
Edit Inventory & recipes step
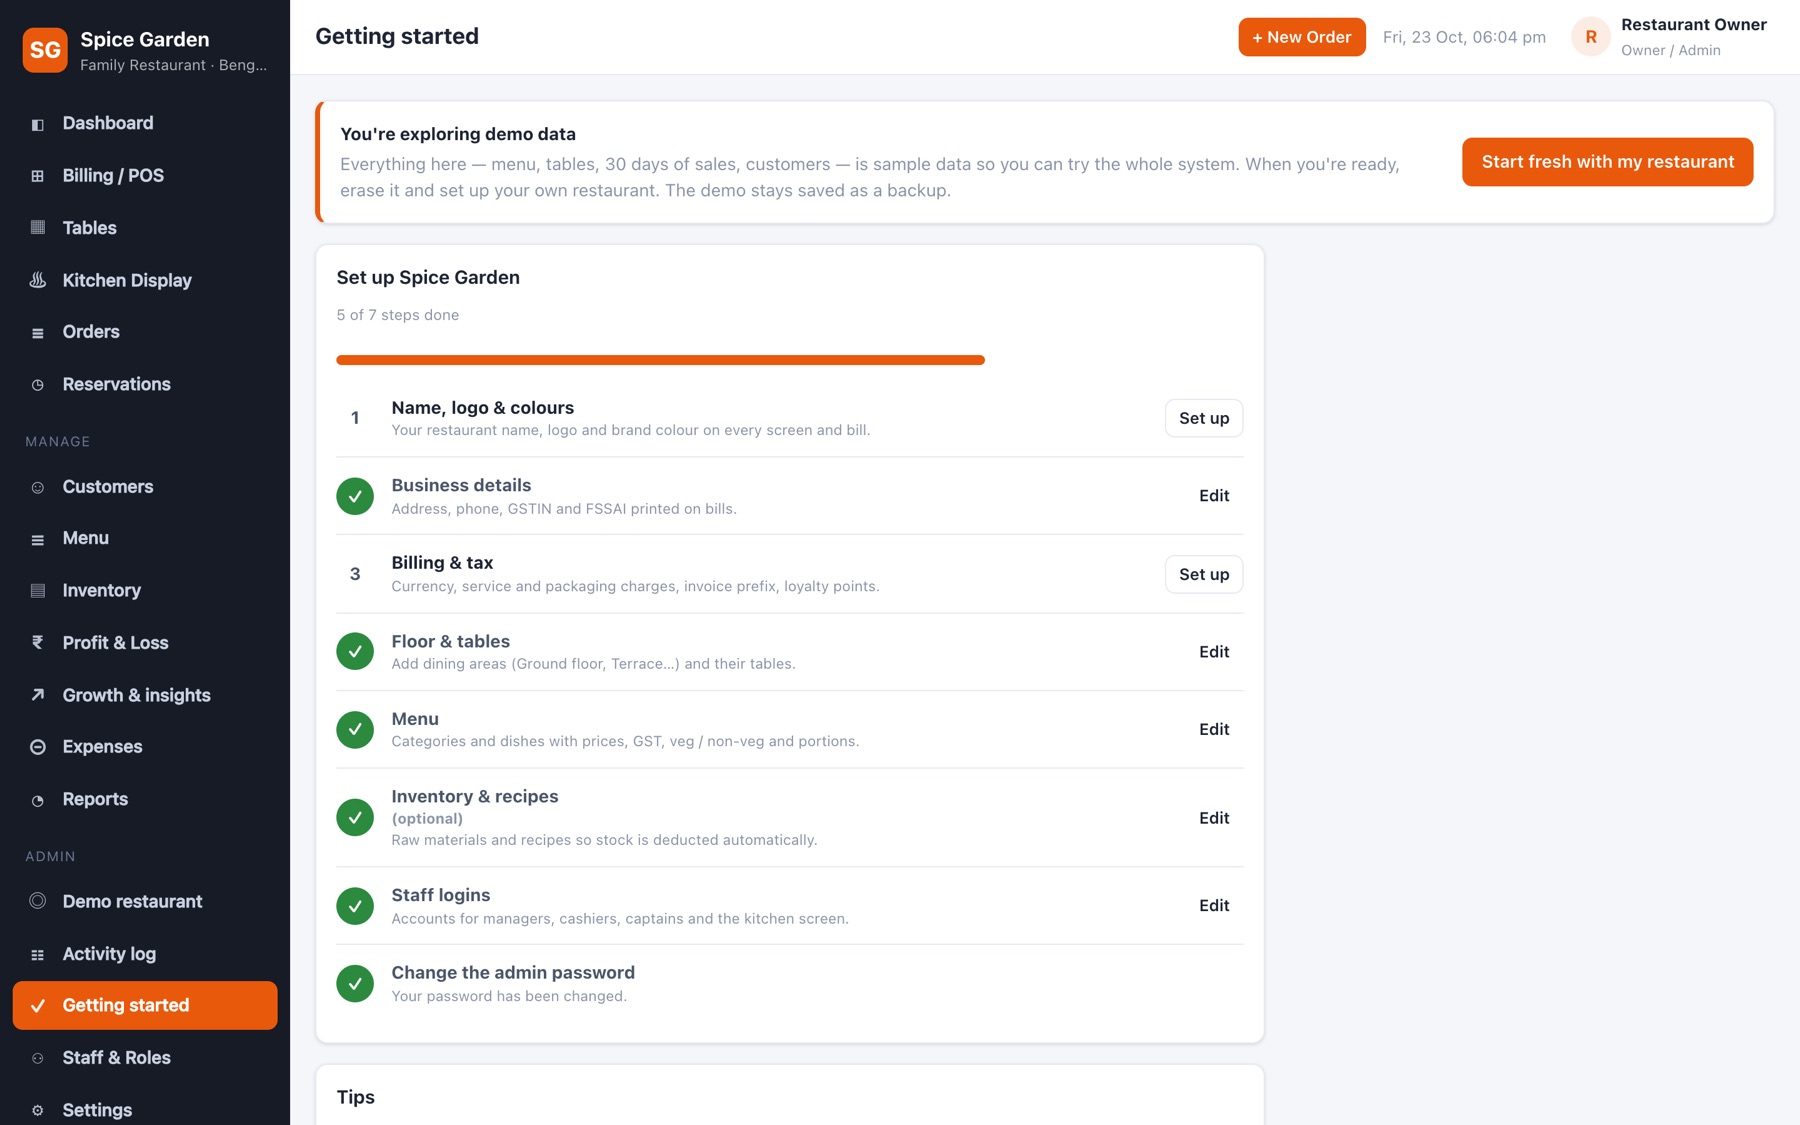(1214, 818)
